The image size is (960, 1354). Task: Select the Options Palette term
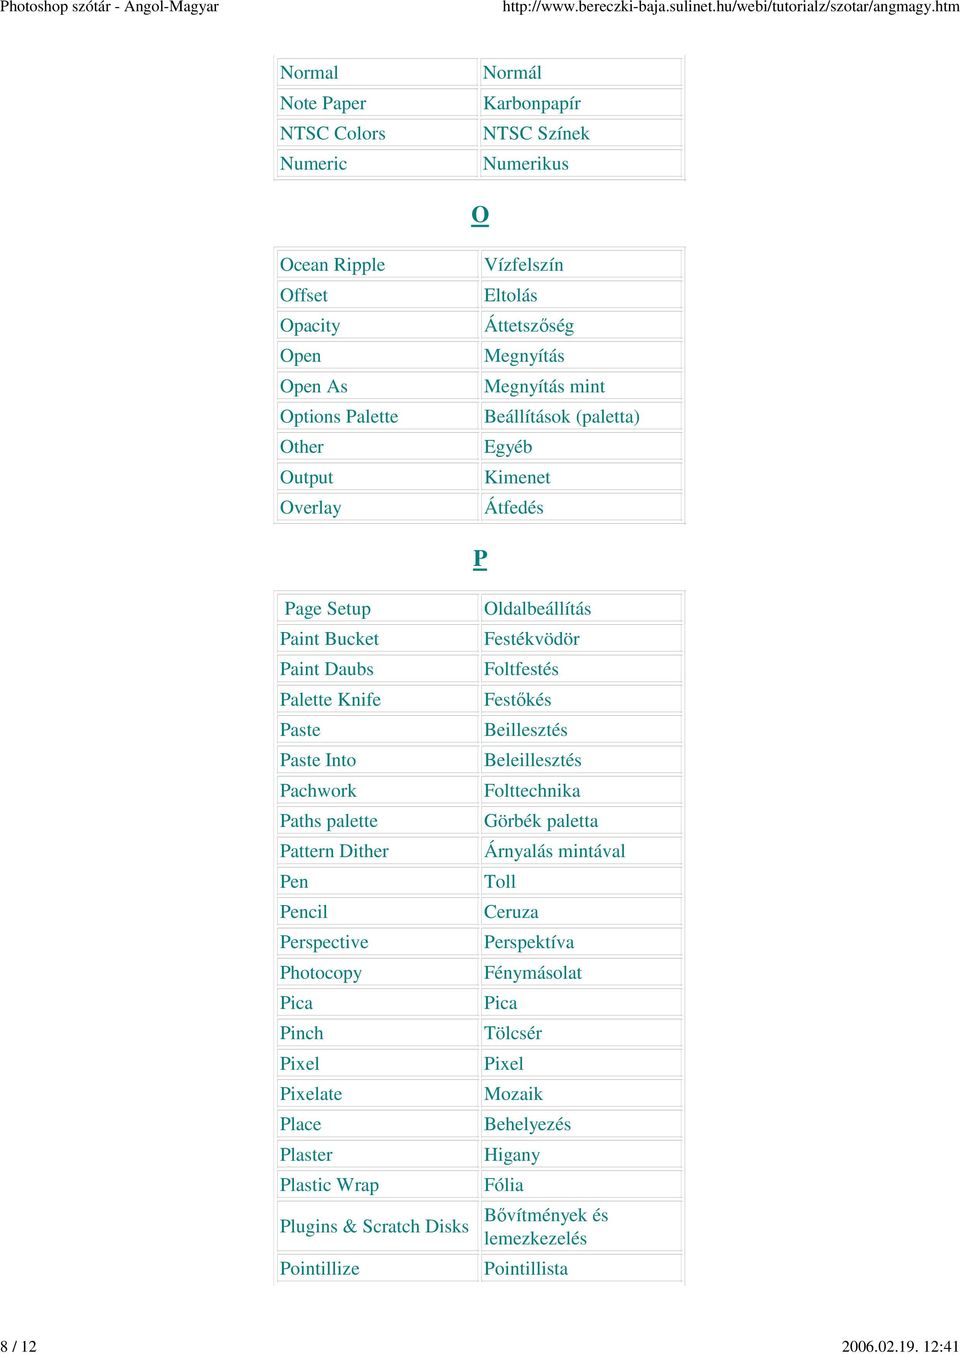click(339, 417)
